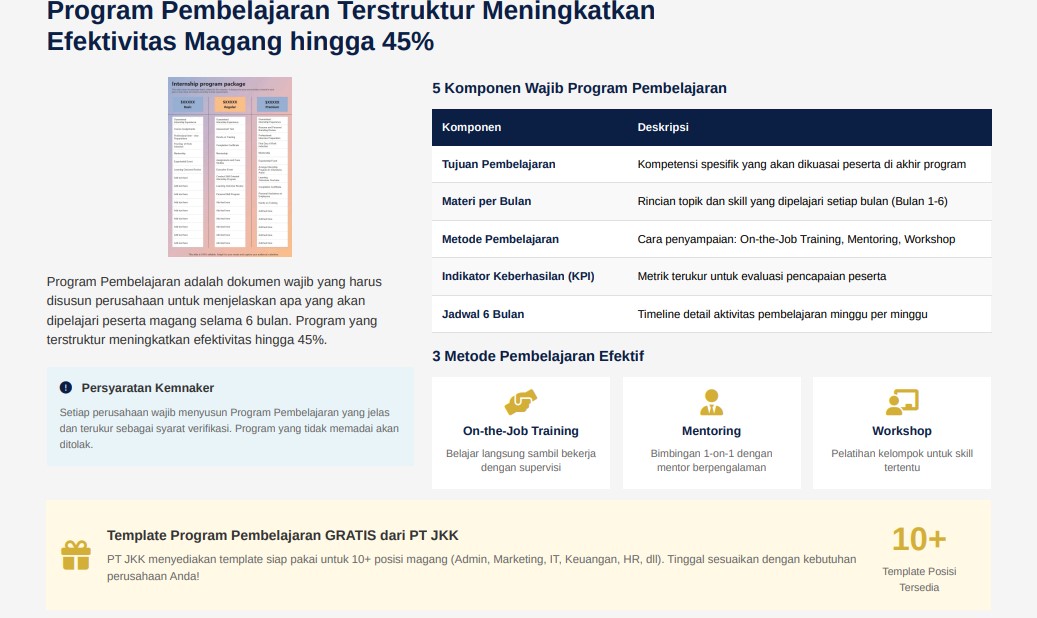Click the 10+ template count number
The width and height of the screenshot is (1037, 618).
pyautogui.click(x=918, y=540)
